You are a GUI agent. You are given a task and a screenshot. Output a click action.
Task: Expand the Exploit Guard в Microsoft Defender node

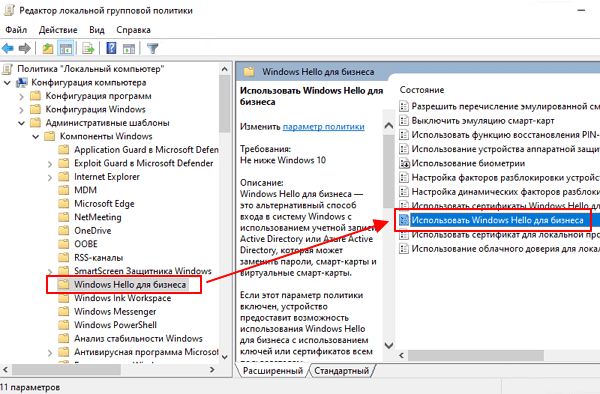pos(50,164)
